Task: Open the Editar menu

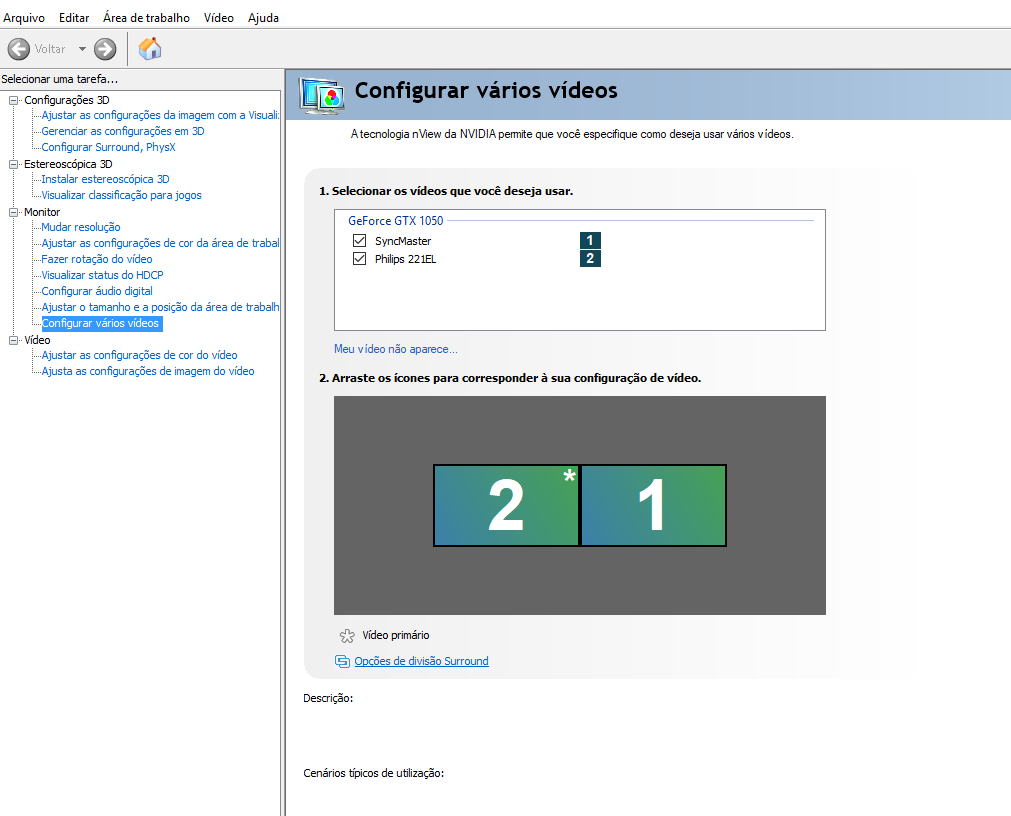Action: pyautogui.click(x=74, y=18)
